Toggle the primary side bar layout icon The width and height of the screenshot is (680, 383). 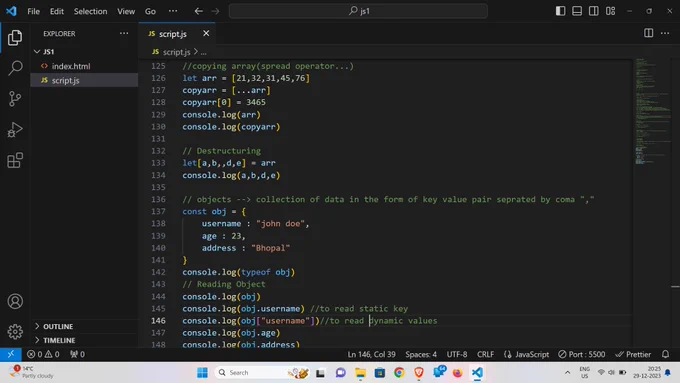[x=560, y=11]
